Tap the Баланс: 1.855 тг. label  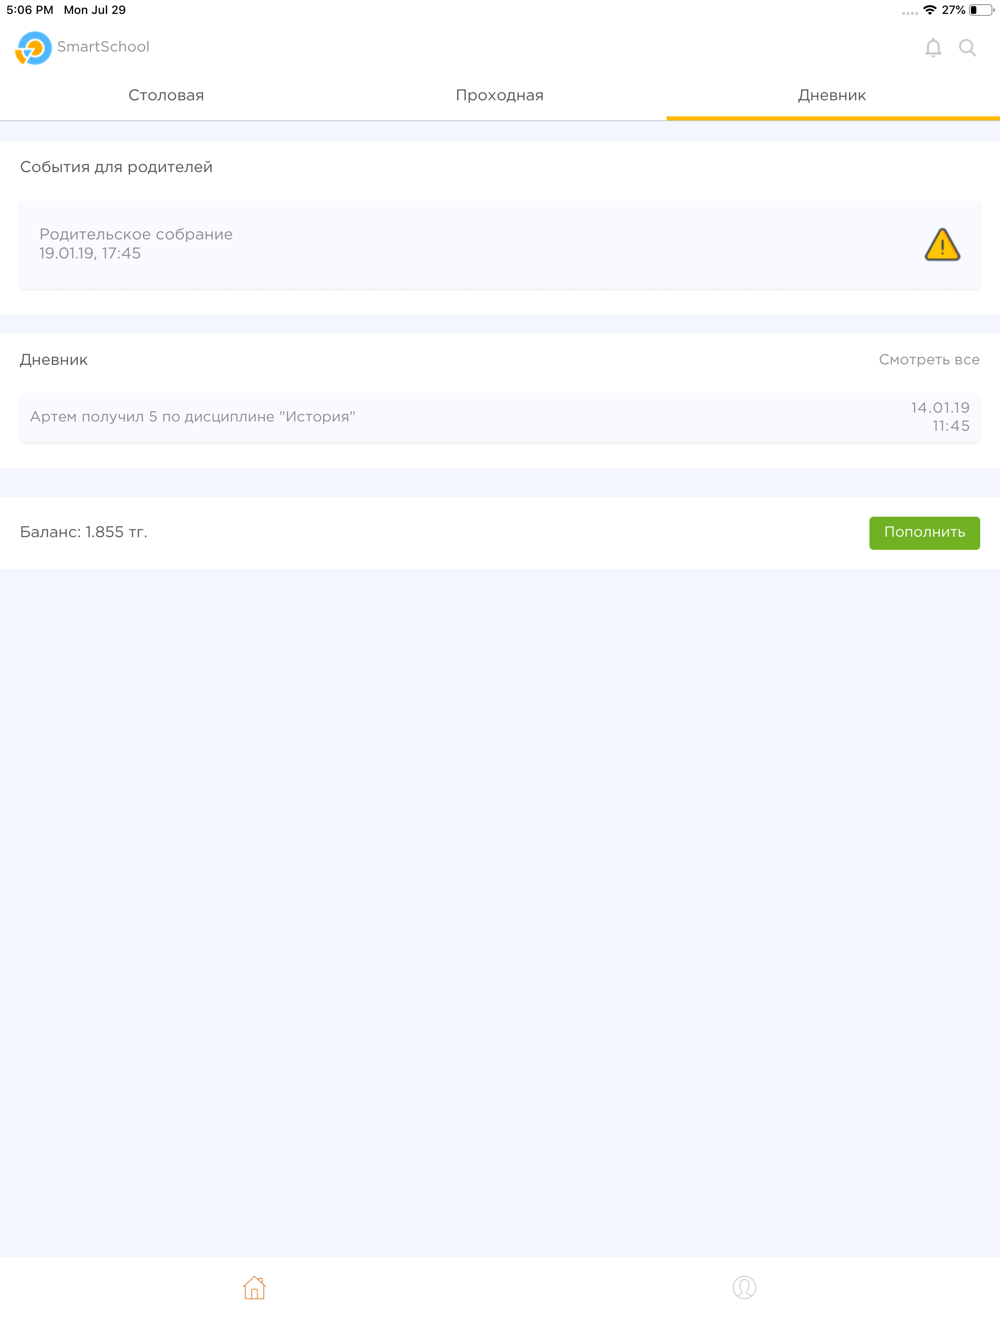(84, 532)
